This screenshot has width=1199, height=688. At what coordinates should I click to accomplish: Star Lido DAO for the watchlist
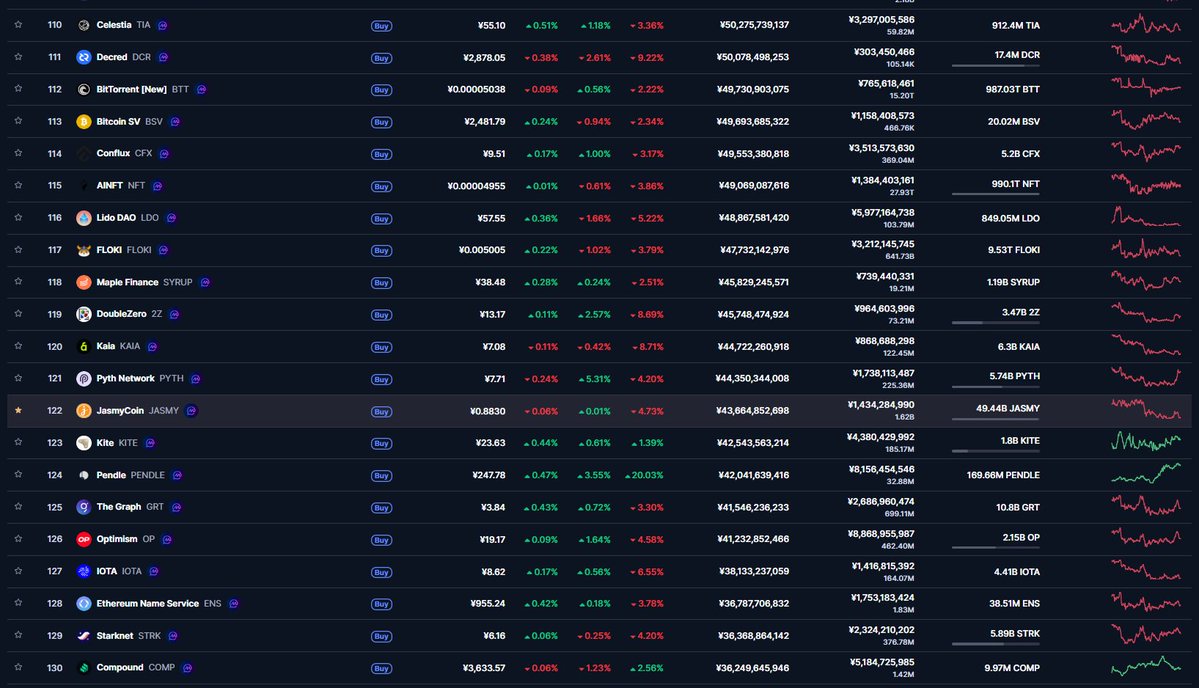pyautogui.click(x=18, y=217)
